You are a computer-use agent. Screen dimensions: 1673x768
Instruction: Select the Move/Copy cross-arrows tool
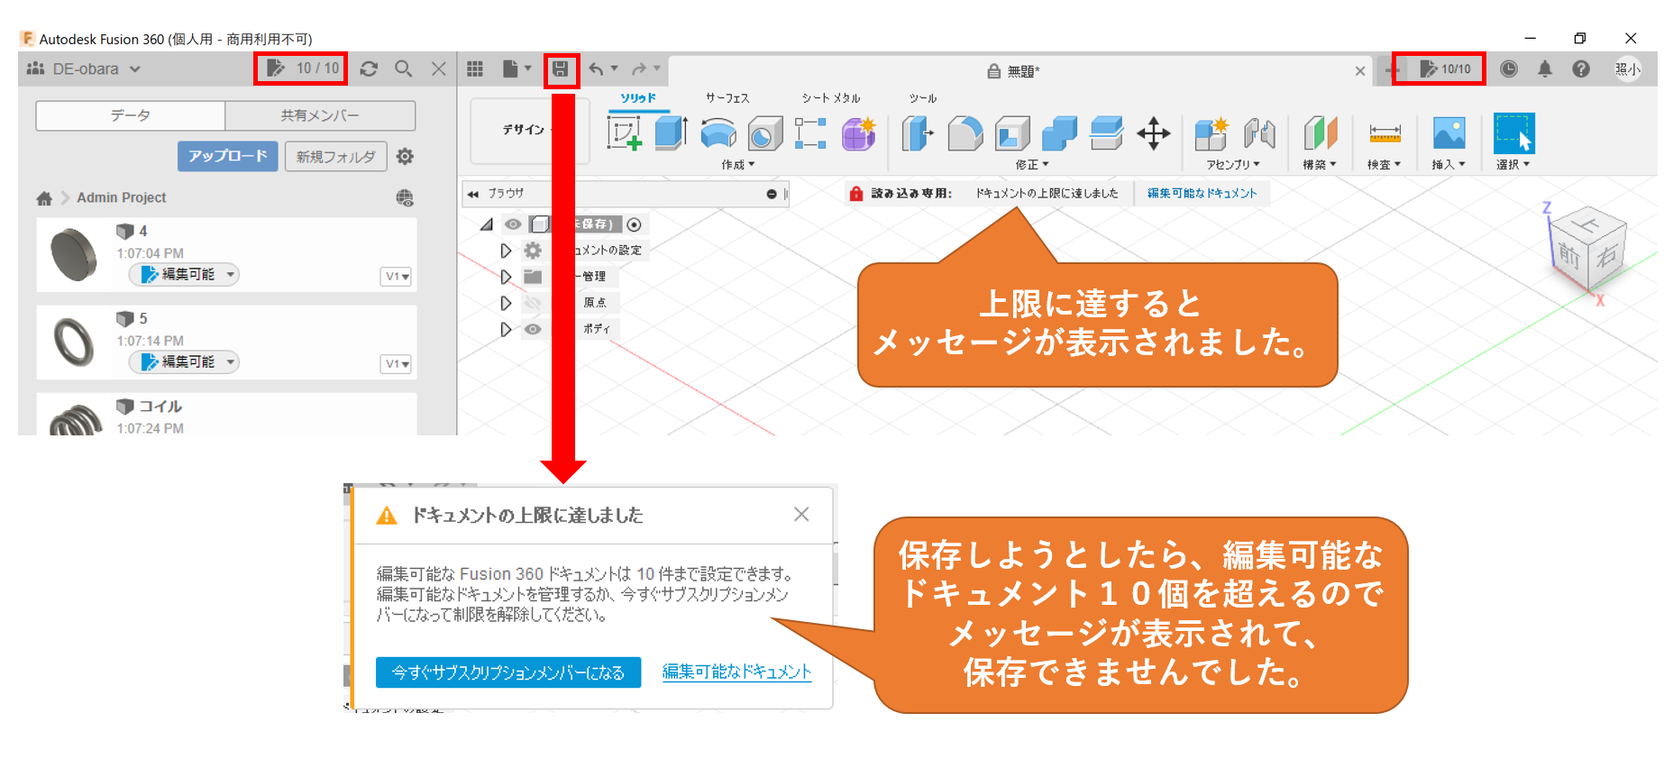click(x=1153, y=133)
